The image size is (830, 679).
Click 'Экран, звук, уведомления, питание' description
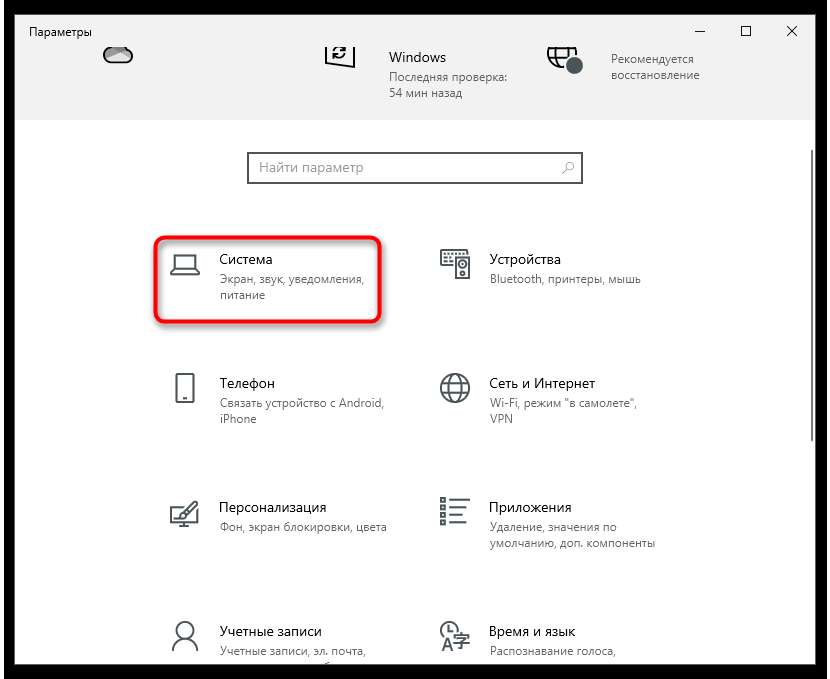(292, 287)
